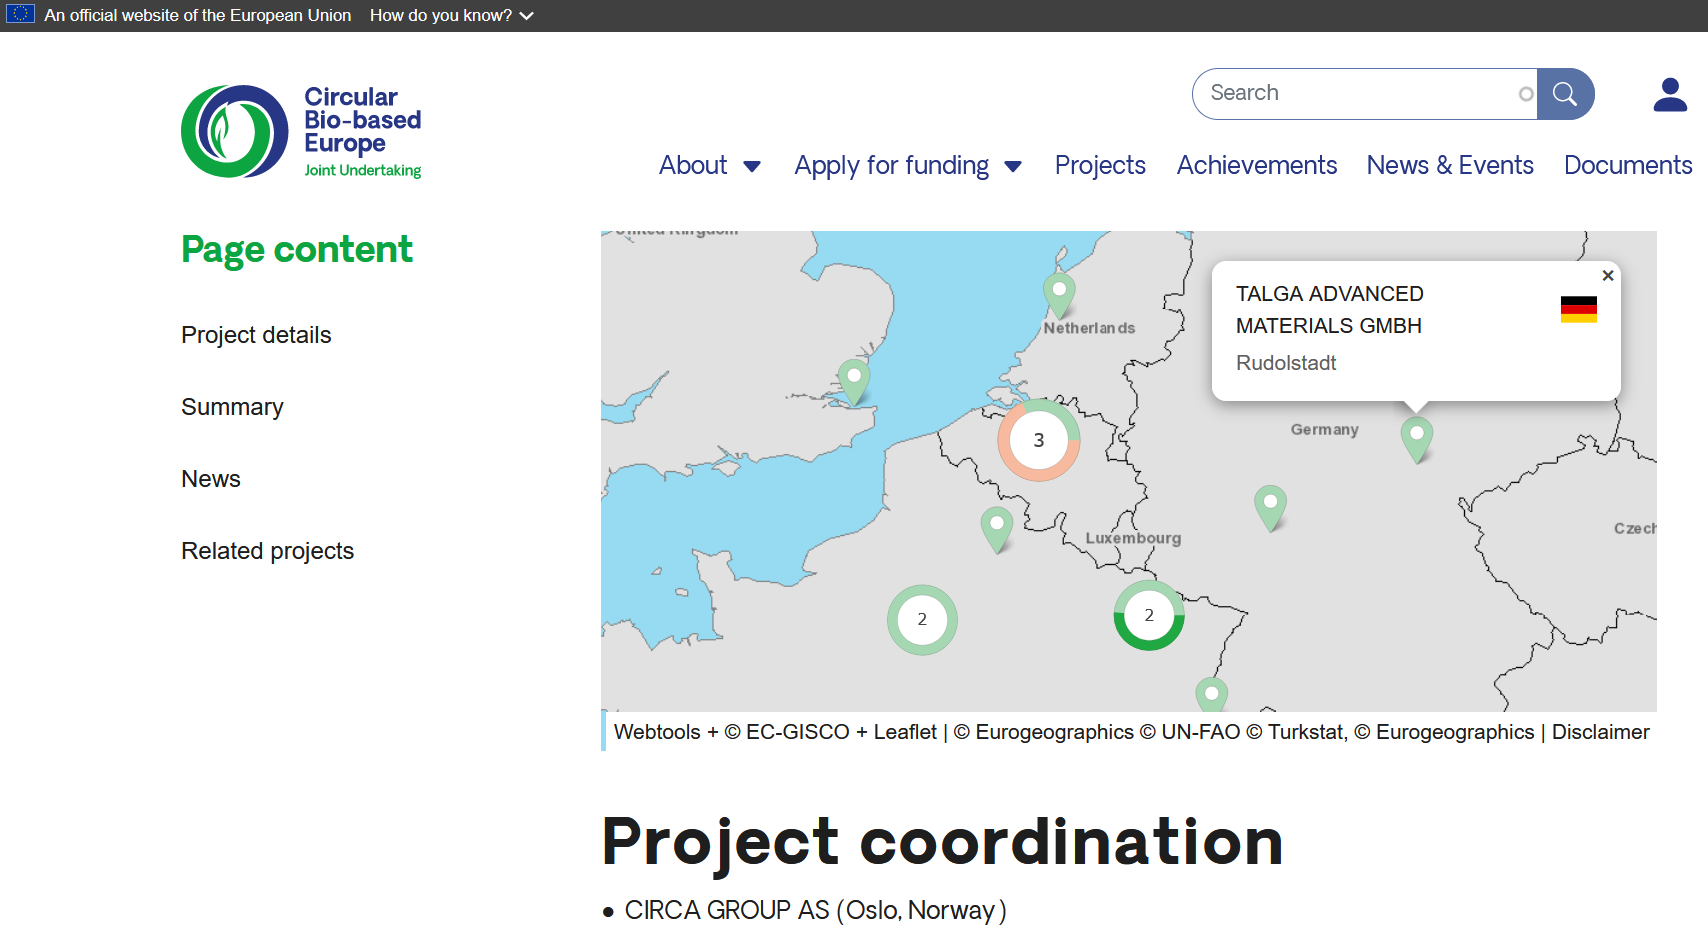1708x937 pixels.
Task: Click the Circular Bio-based Europe logo
Action: (x=301, y=132)
